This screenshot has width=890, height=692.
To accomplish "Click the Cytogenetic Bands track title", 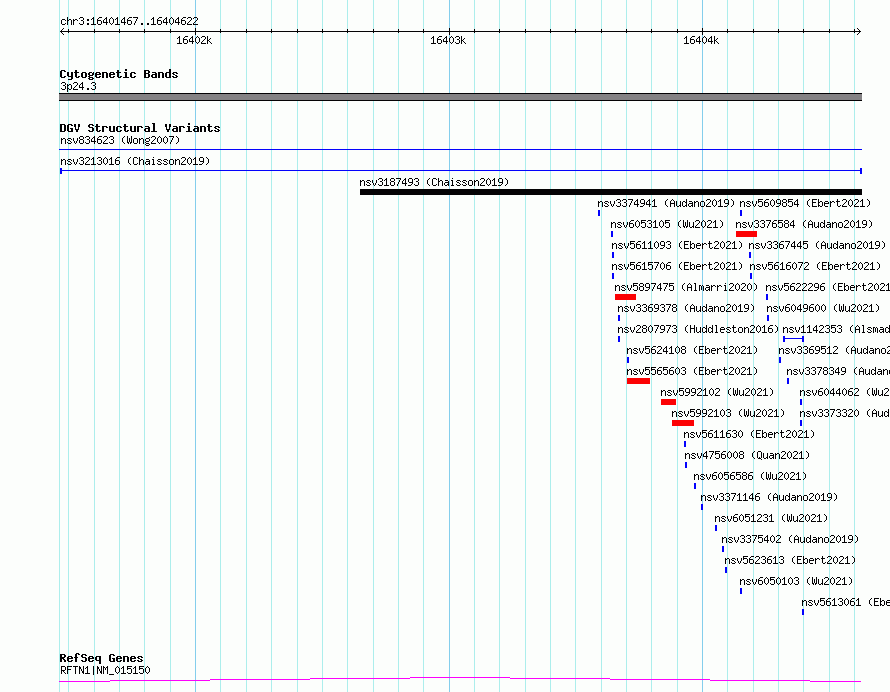I will pos(119,74).
